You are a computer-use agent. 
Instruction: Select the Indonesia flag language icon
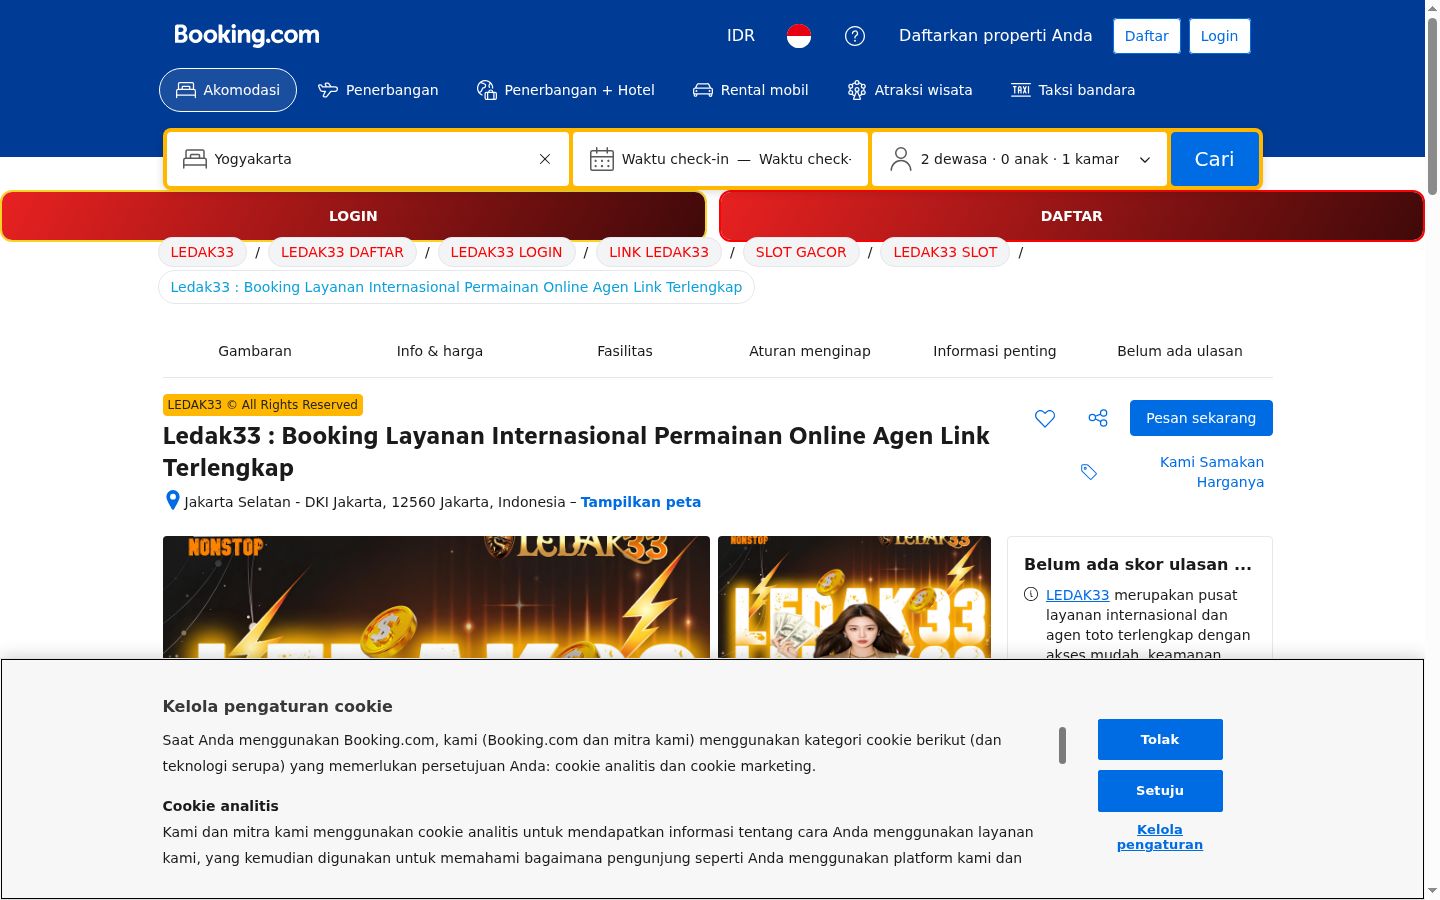(x=799, y=36)
